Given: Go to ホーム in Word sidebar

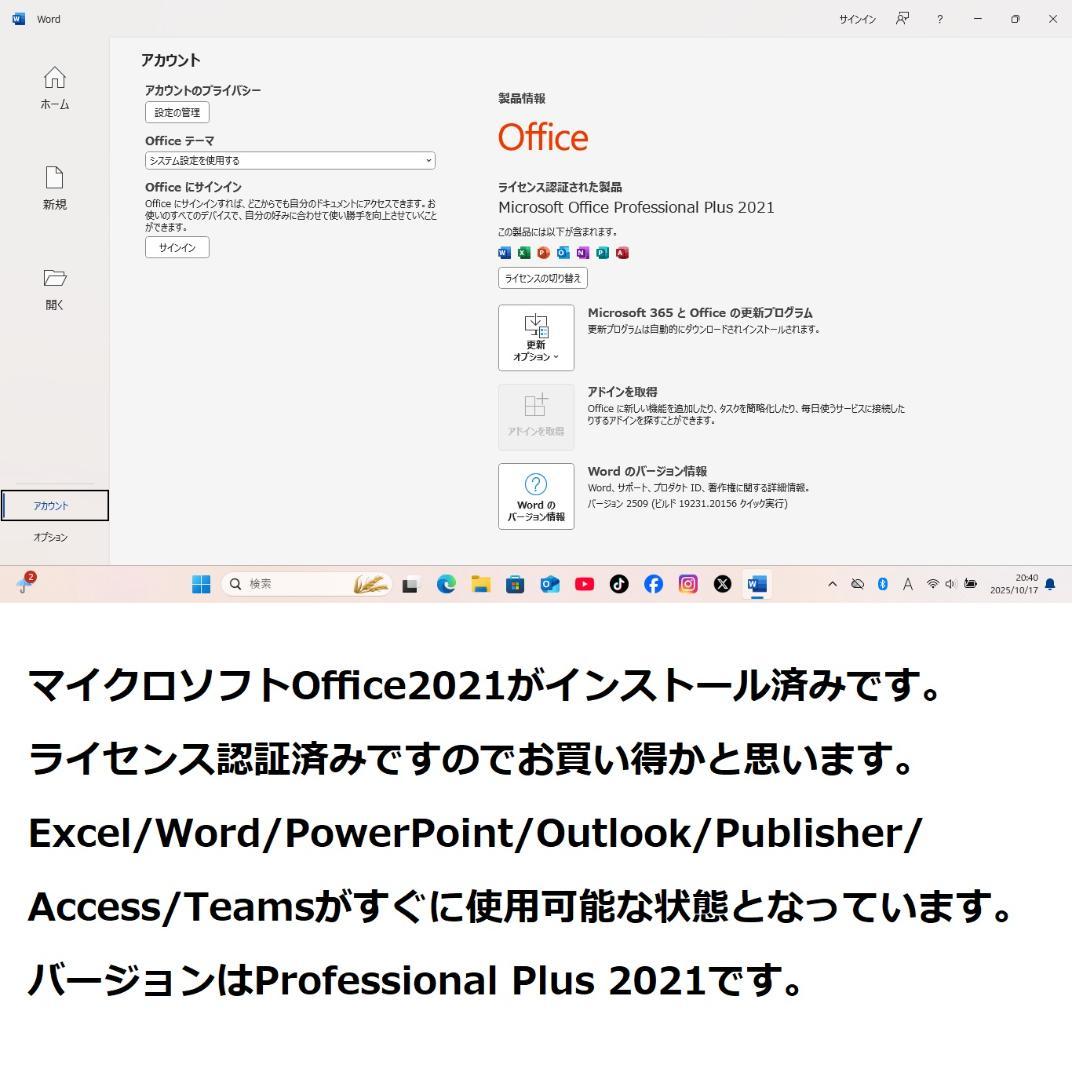Looking at the screenshot, I should (x=54, y=87).
